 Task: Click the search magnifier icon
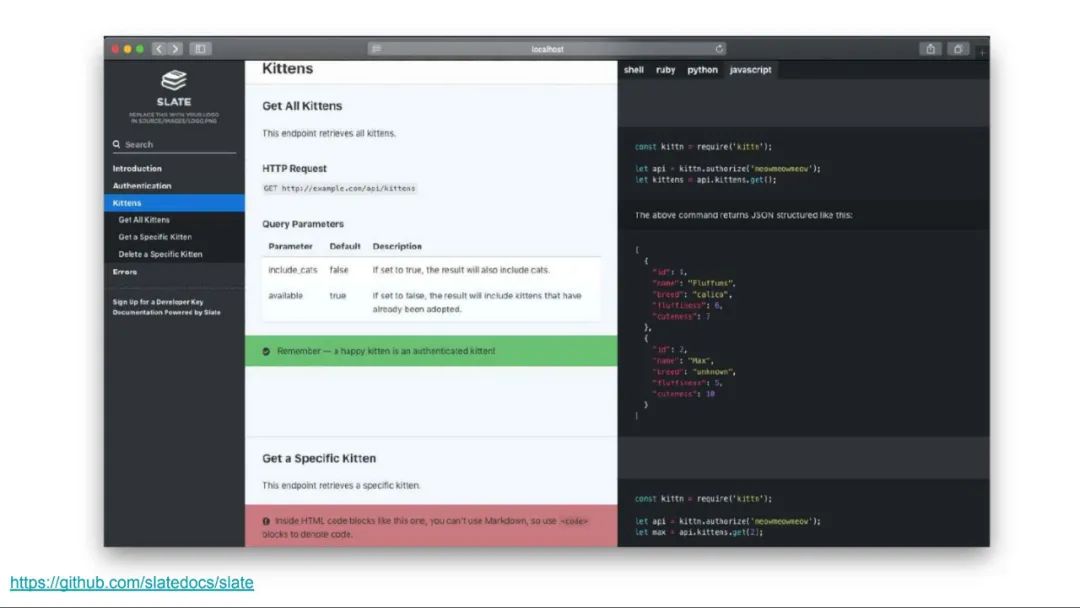(116, 145)
